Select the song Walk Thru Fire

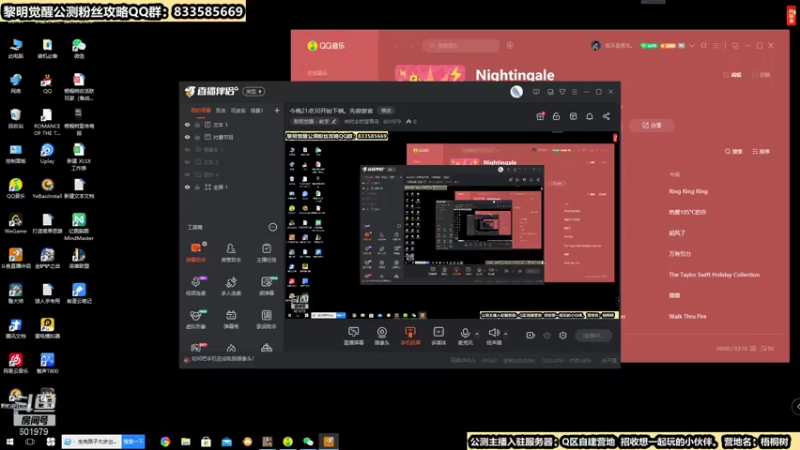pyautogui.click(x=687, y=316)
